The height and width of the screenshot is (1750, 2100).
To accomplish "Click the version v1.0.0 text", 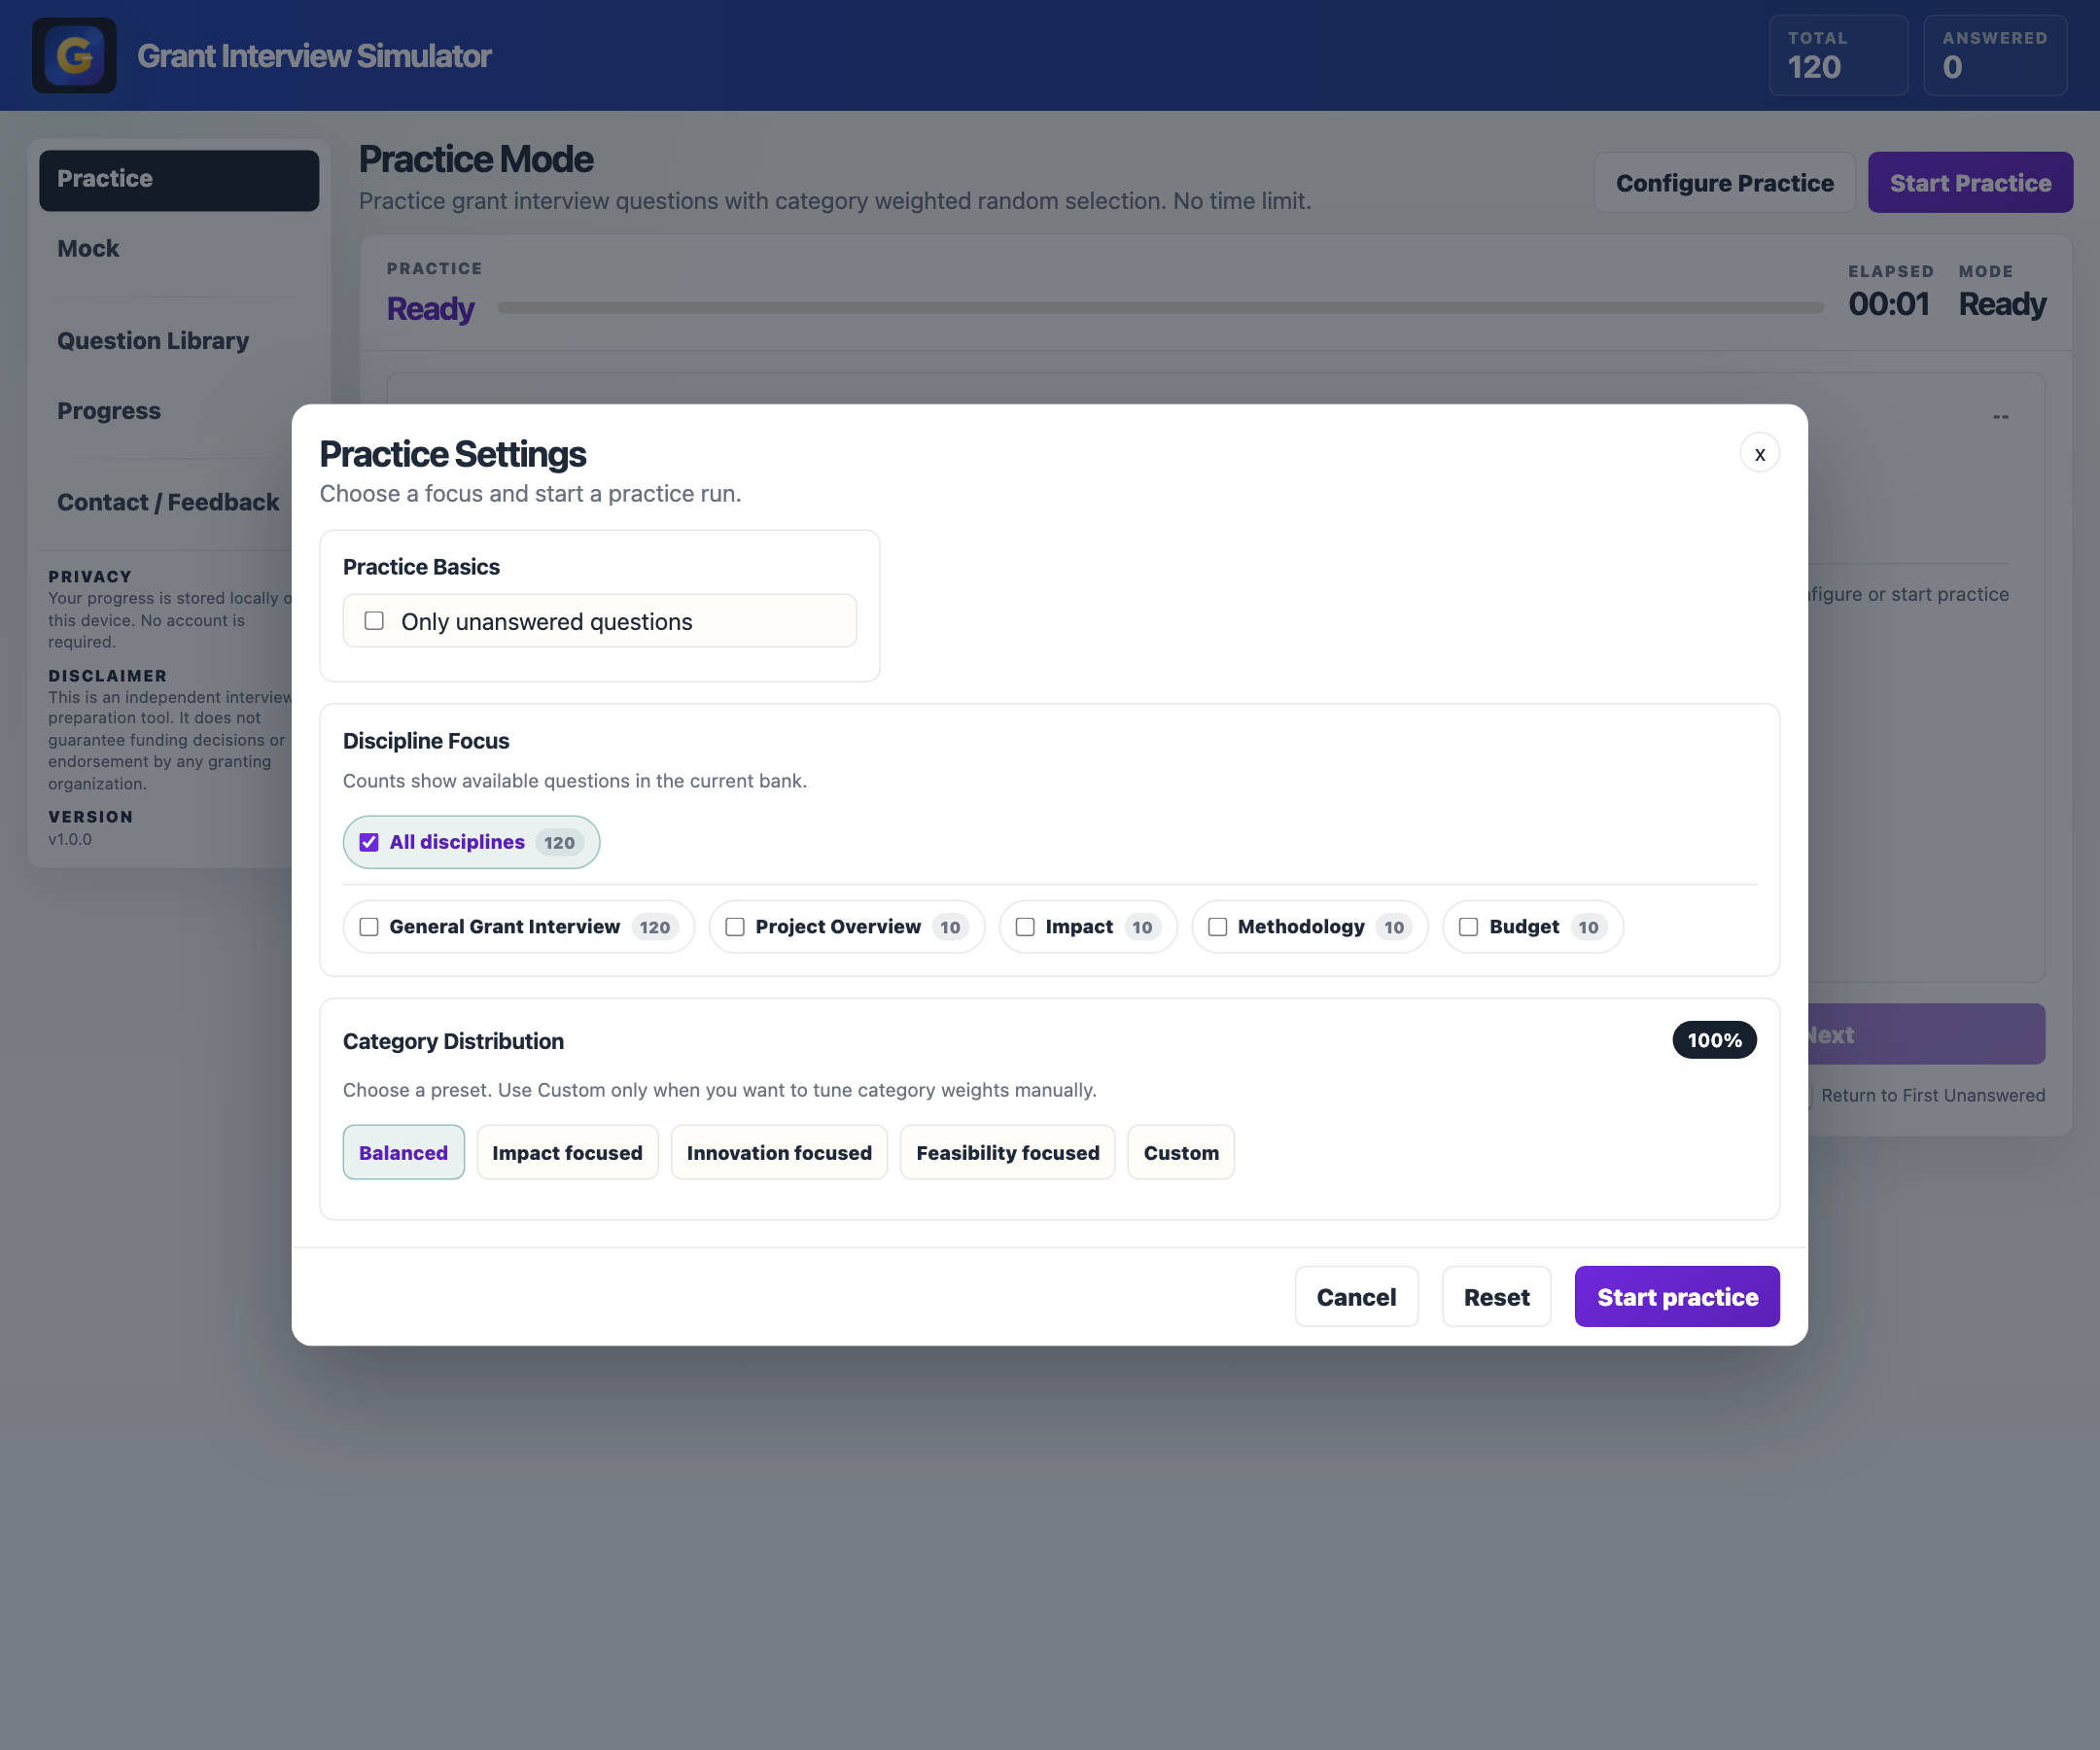I will (x=70, y=839).
